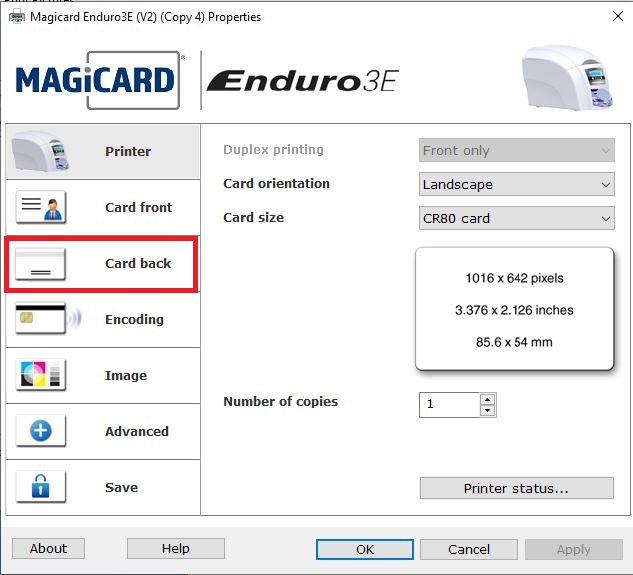Switch to the Card front tab
Image resolution: width=633 pixels, height=575 pixels.
(x=103, y=208)
